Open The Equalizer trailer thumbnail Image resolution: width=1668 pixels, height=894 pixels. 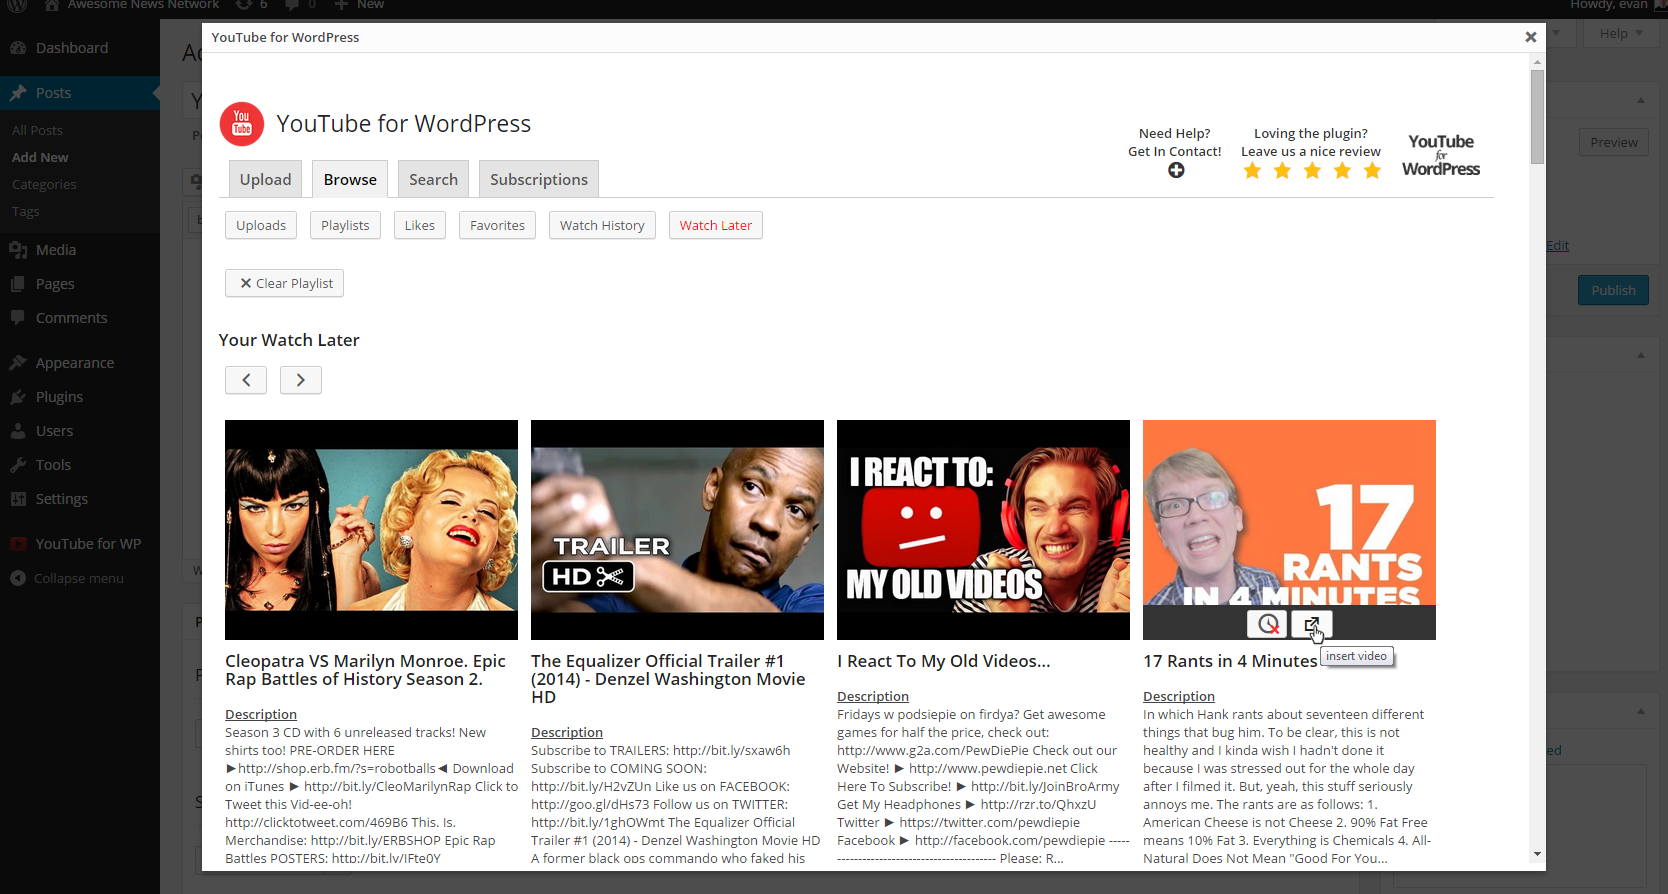click(x=677, y=530)
